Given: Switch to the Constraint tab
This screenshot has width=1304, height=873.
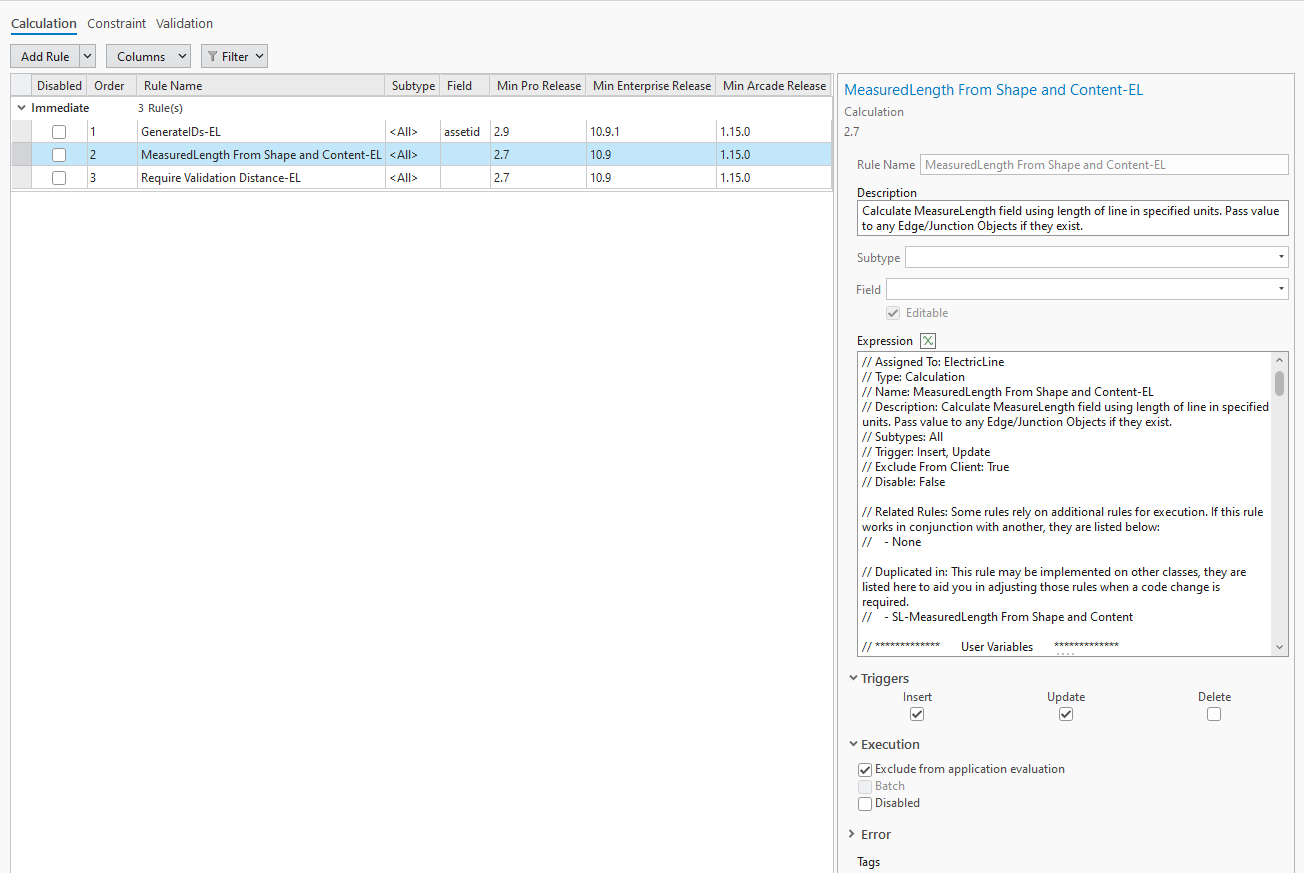Looking at the screenshot, I should 116,23.
